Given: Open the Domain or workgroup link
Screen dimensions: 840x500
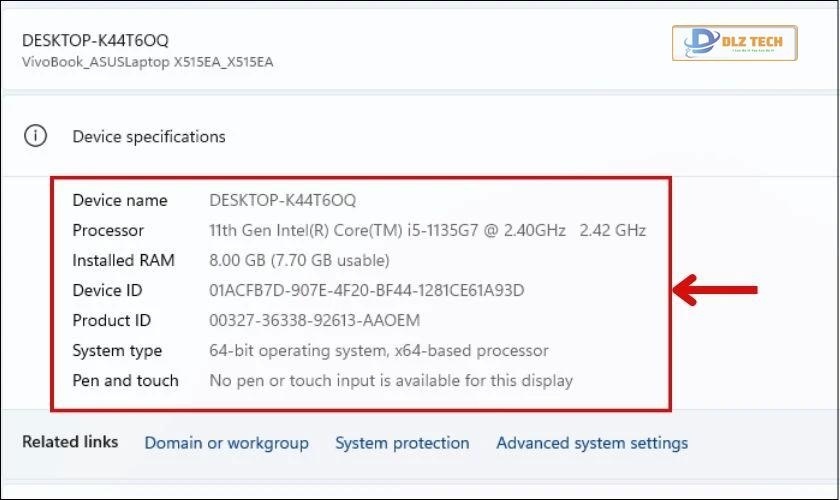Looking at the screenshot, I should (226, 442).
